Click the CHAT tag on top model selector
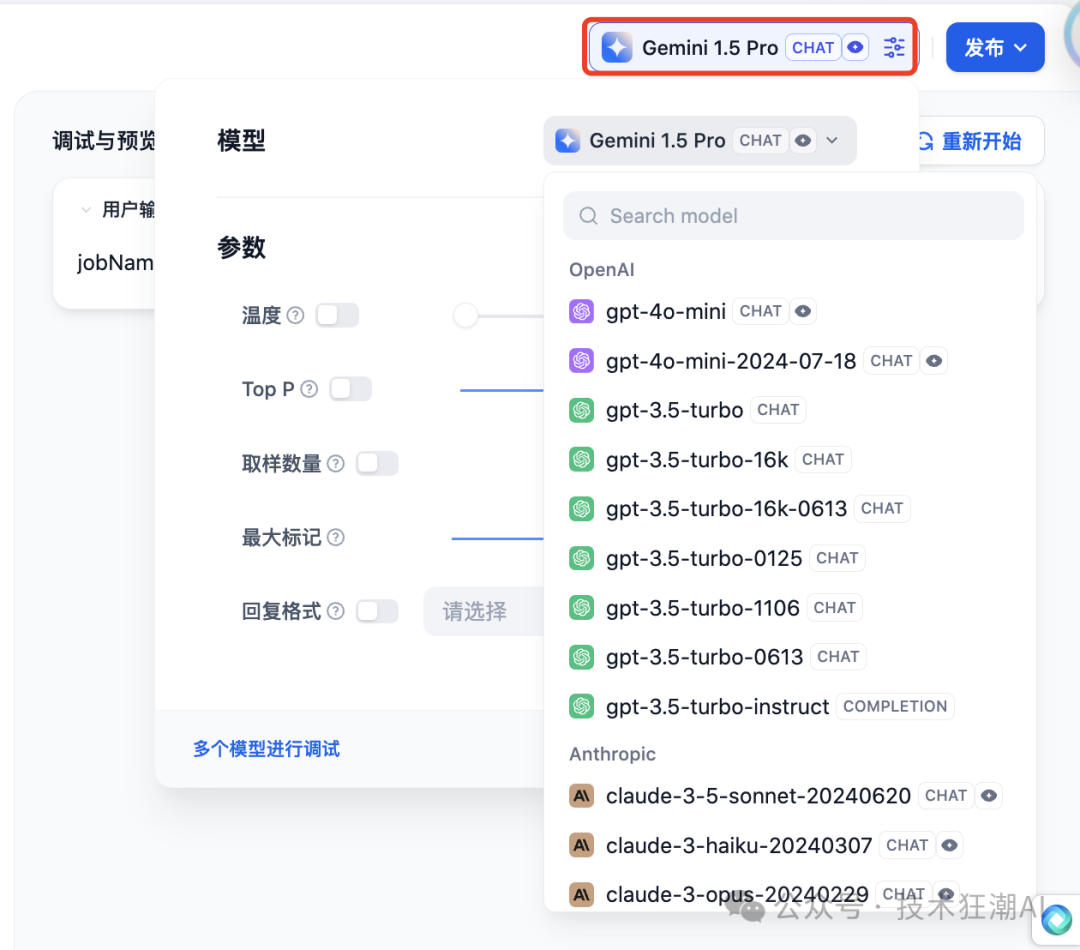Viewport: 1080px width, 950px height. pos(813,48)
